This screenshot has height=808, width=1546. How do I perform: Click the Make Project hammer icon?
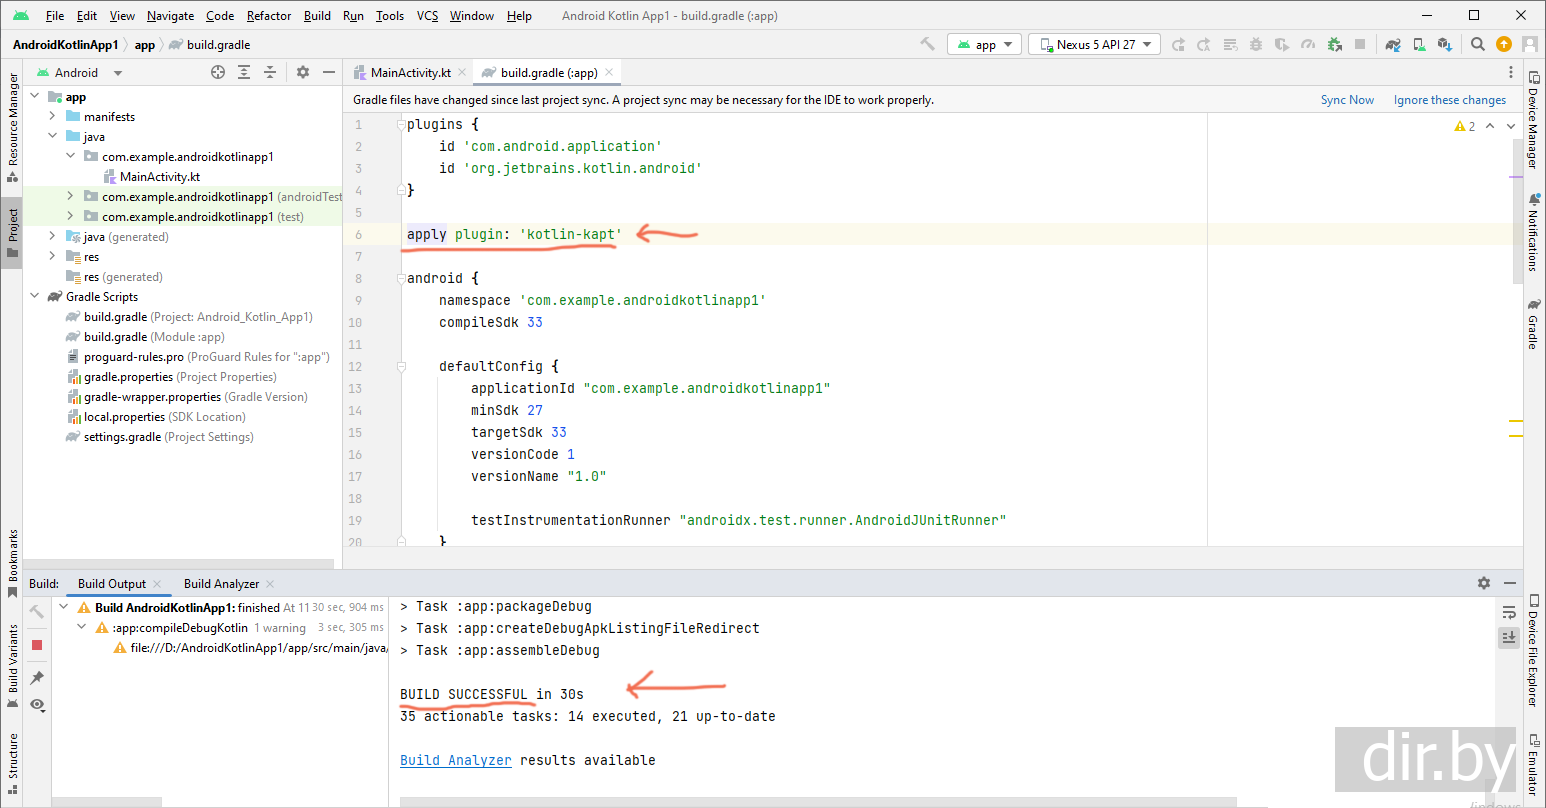click(927, 44)
